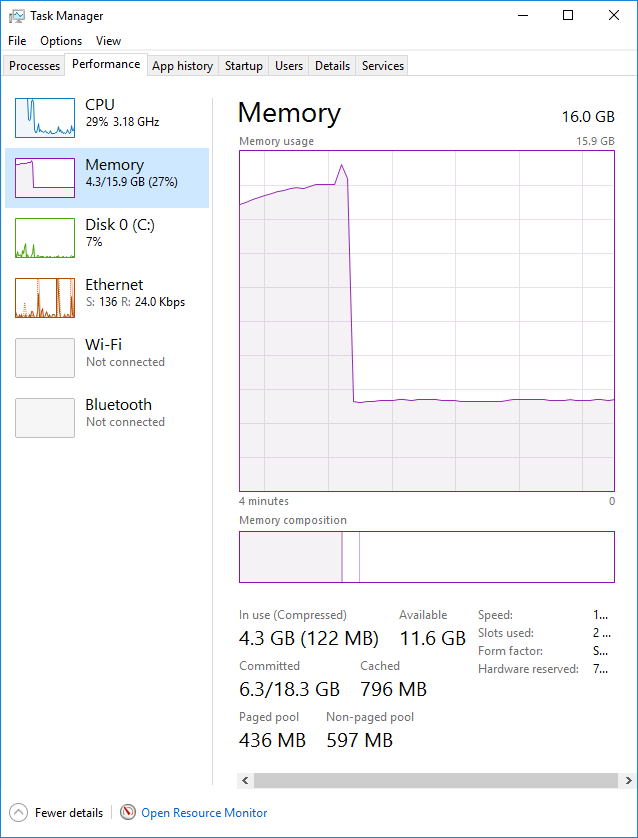This screenshot has height=838, width=638.
Task: Click the Memory composition bar
Action: [427, 557]
